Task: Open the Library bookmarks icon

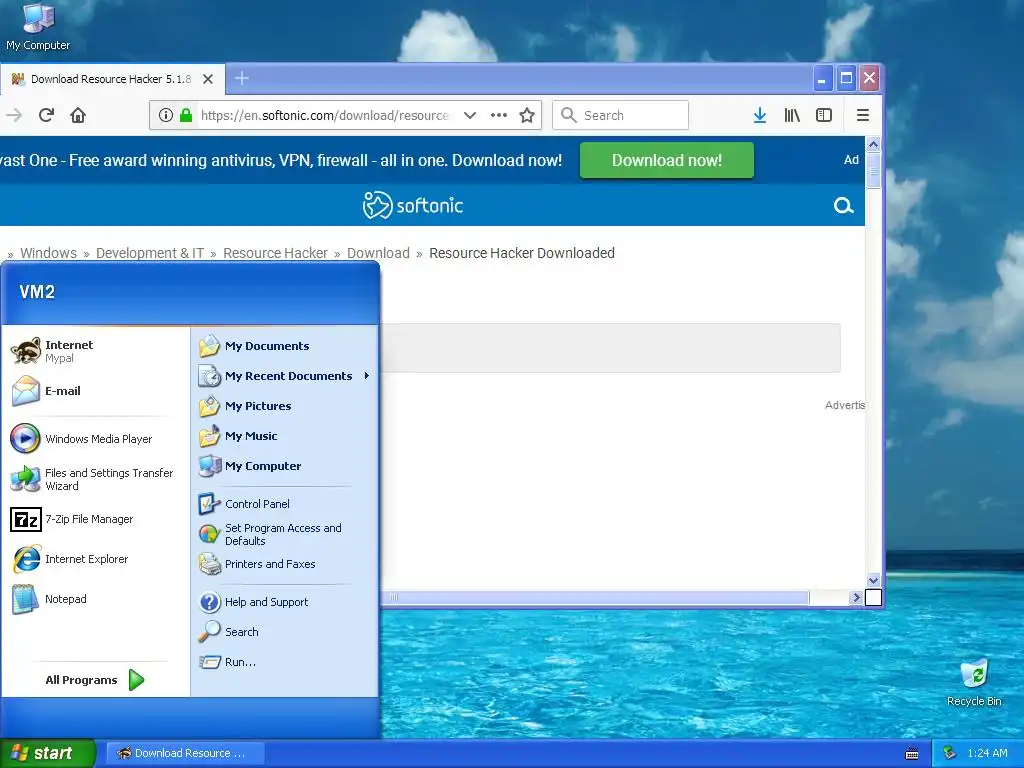Action: click(792, 116)
